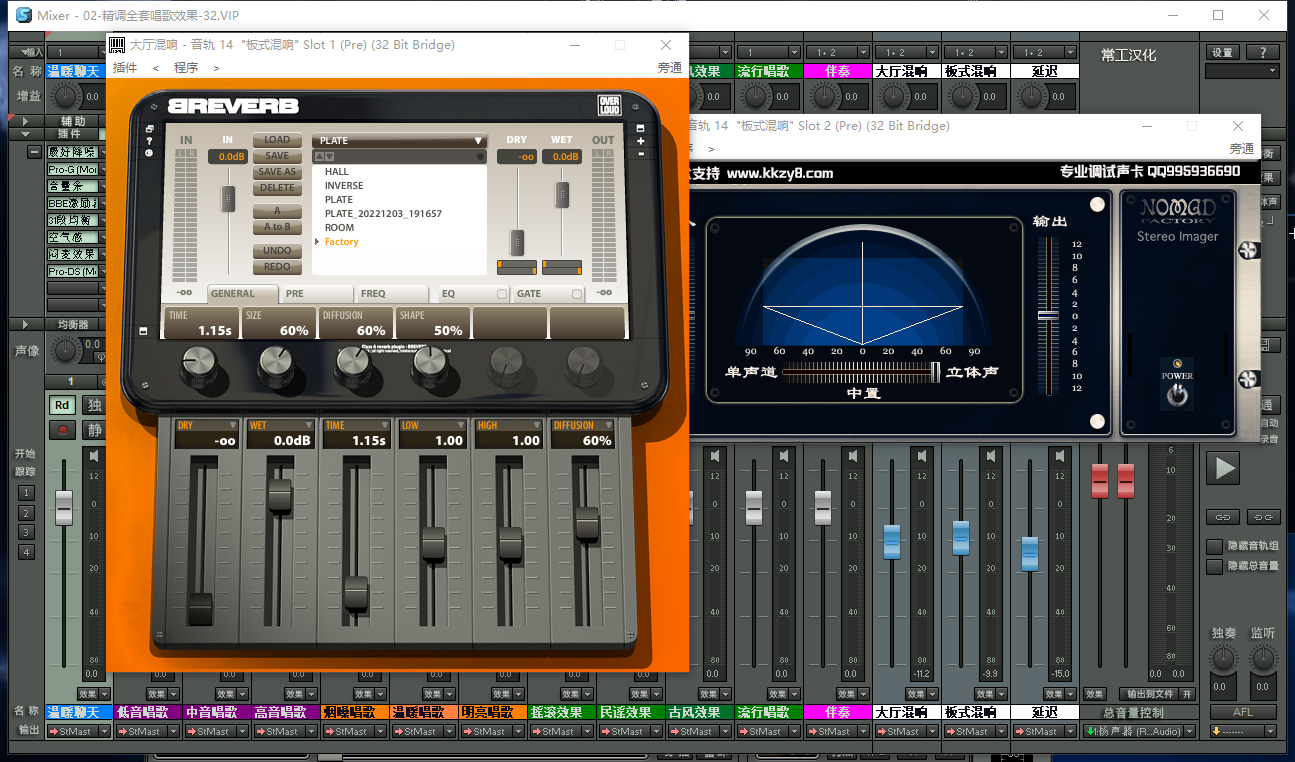Image resolution: width=1295 pixels, height=762 pixels.
Task: Toggle the 静 mute button
Action: [x=93, y=431]
